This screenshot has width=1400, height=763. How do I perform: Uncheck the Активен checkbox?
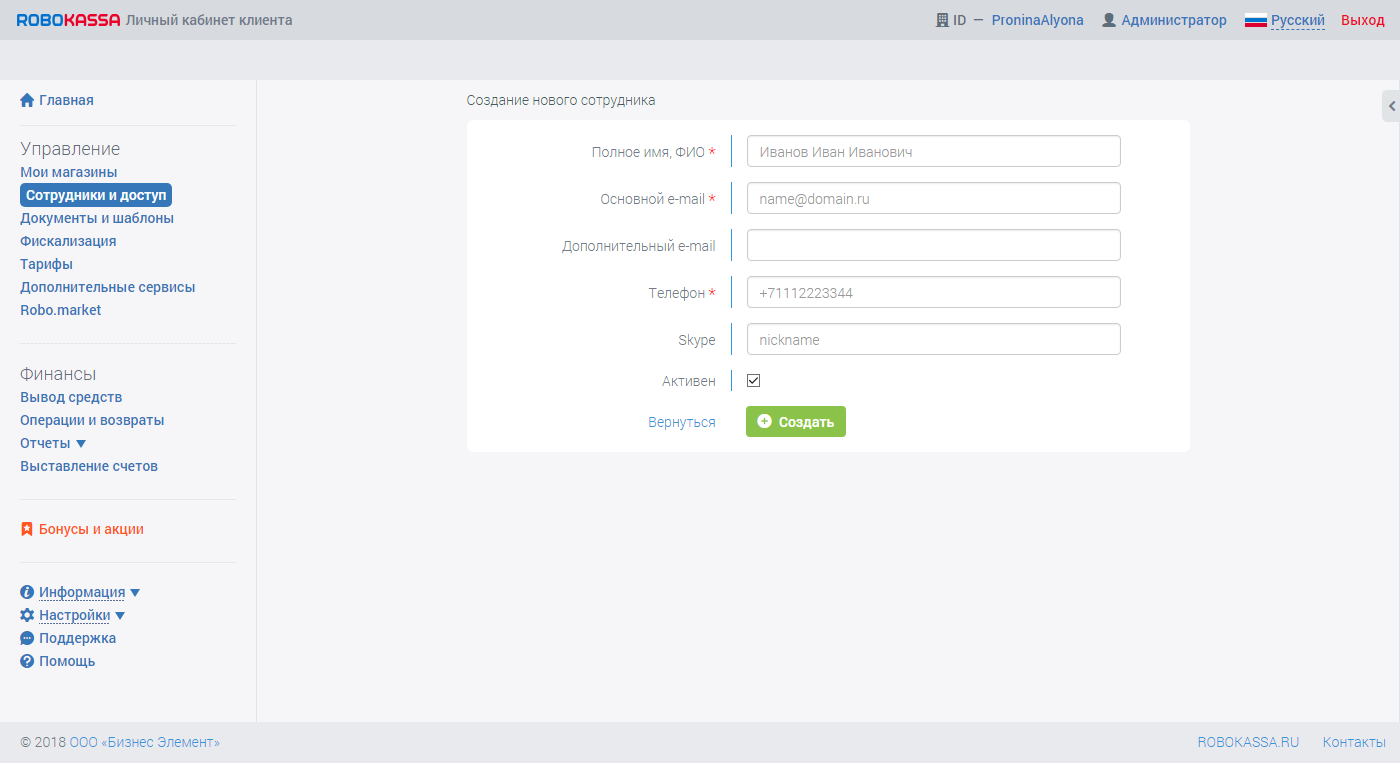pos(754,381)
